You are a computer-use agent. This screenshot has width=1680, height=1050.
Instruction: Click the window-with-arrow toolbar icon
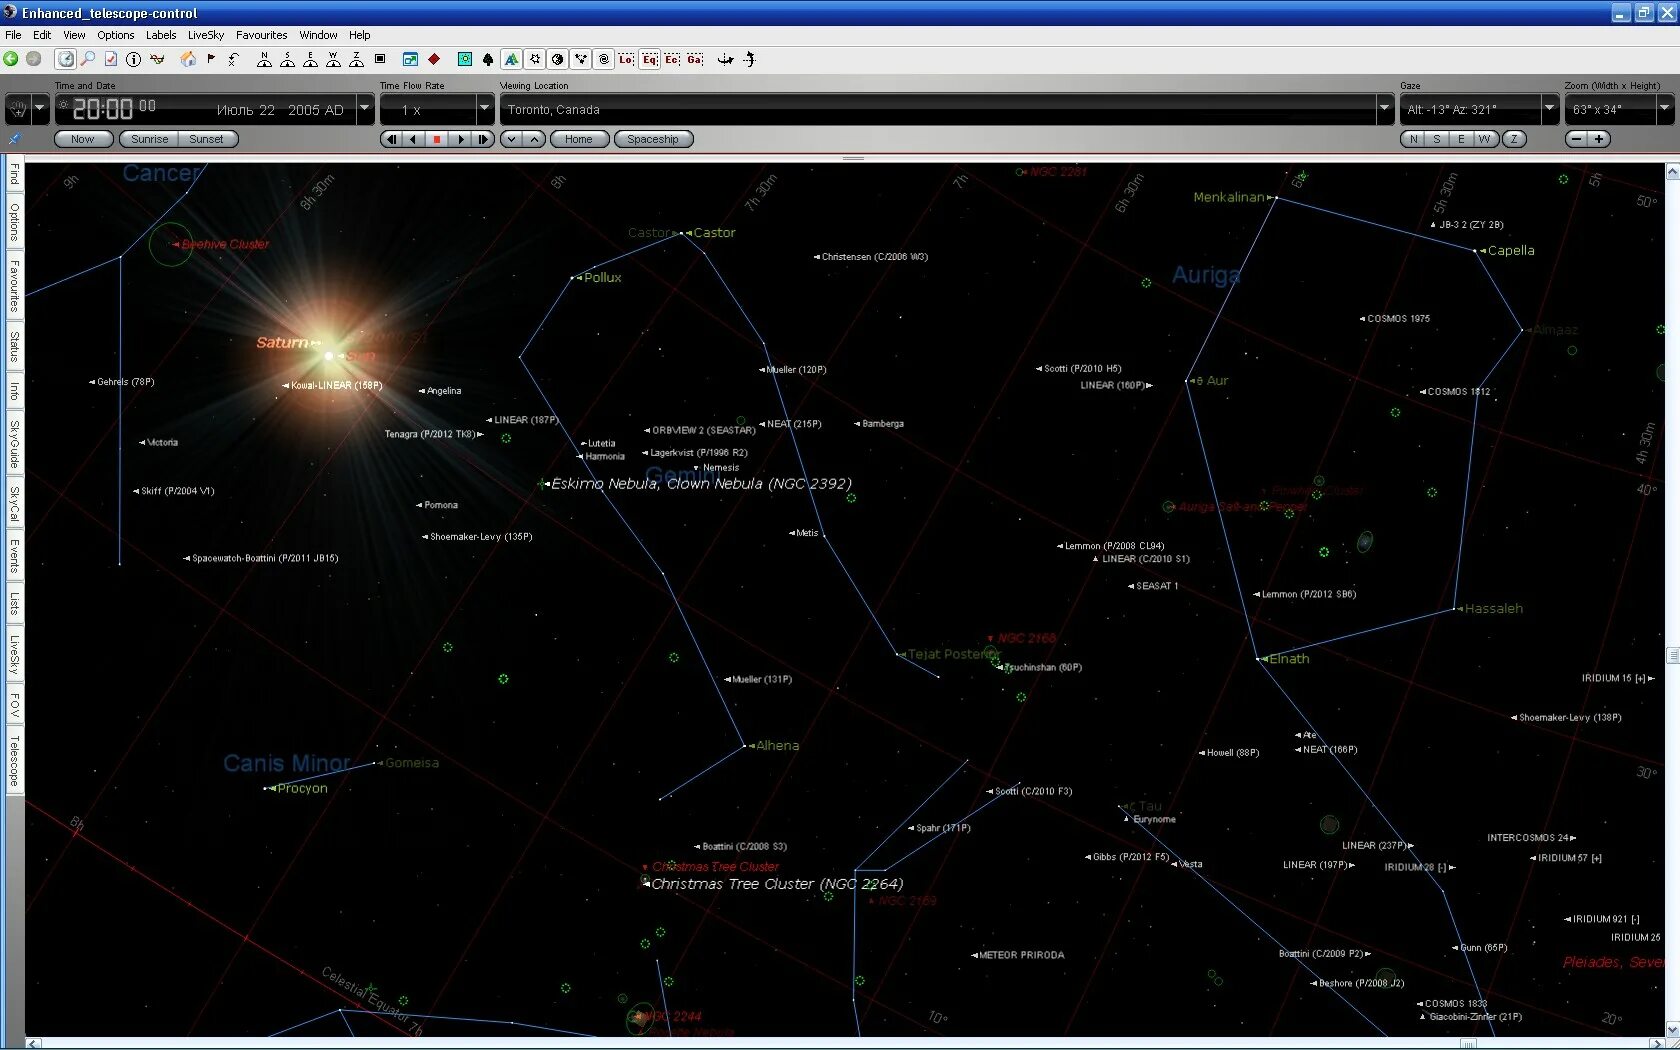[410, 59]
